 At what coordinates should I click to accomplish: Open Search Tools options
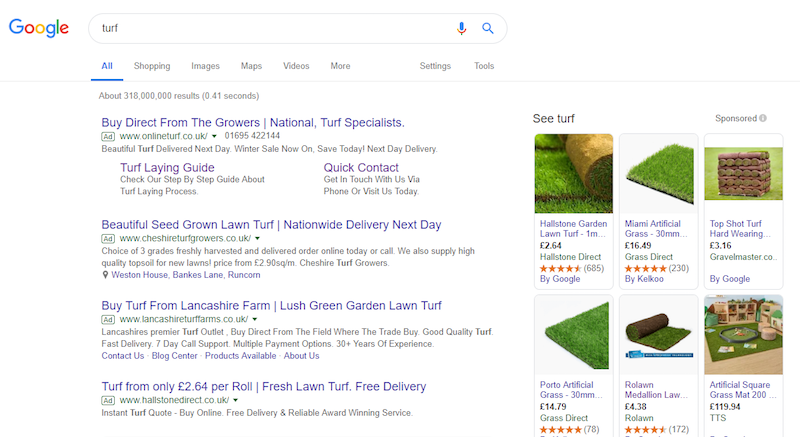coord(484,66)
